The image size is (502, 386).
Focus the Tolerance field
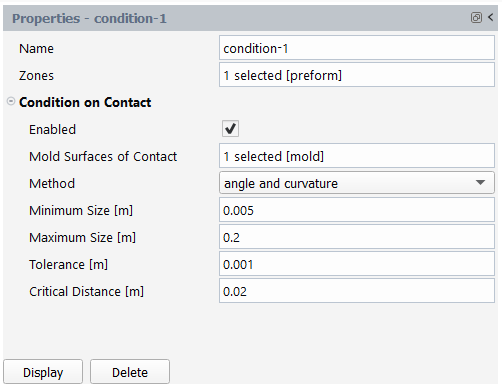pyautogui.click(x=357, y=264)
